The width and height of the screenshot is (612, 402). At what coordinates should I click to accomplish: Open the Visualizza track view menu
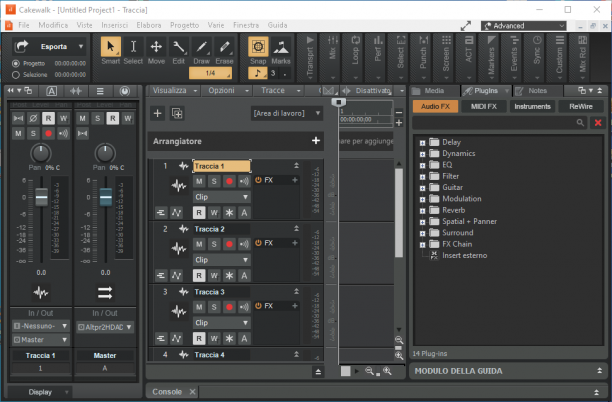tap(174, 91)
